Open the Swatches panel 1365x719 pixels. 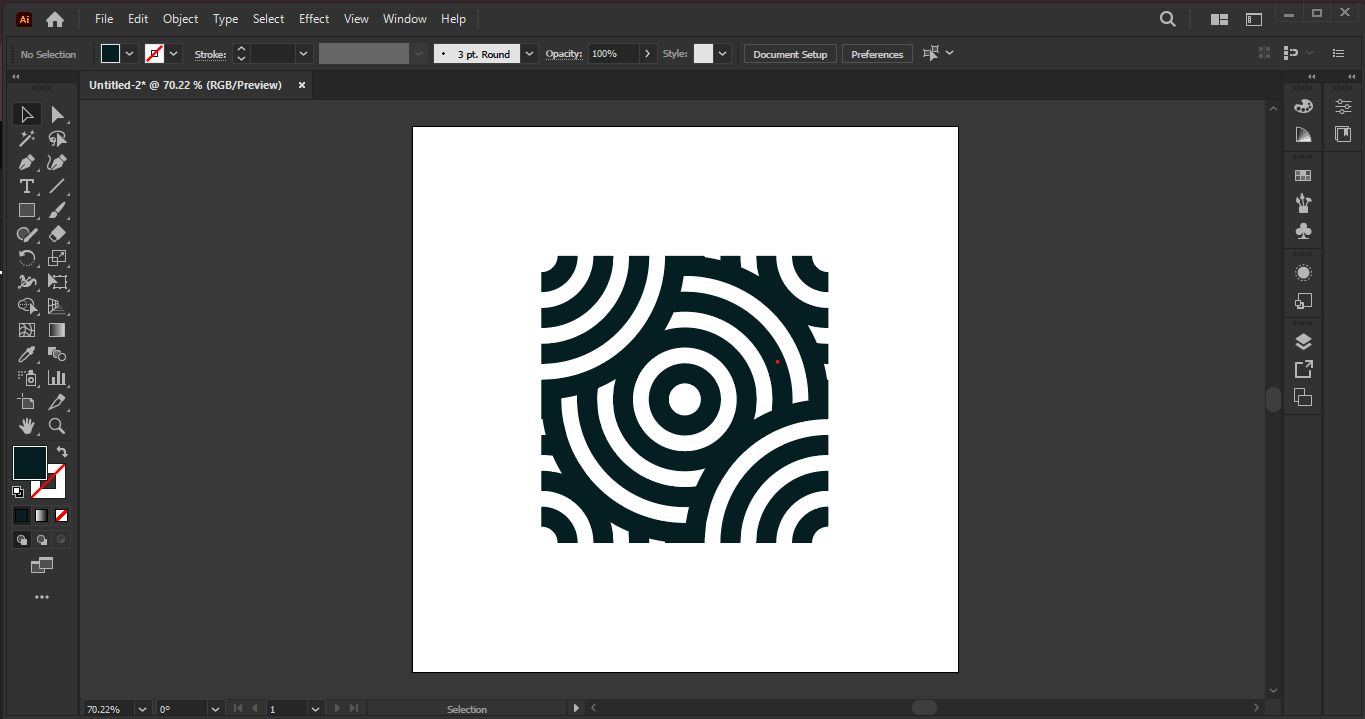point(1303,175)
